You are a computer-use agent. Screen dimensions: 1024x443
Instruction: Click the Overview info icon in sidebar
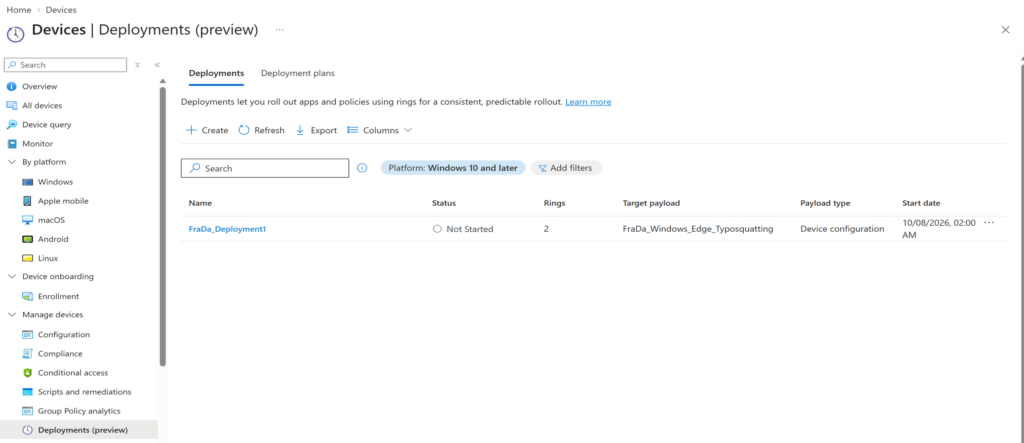click(11, 86)
